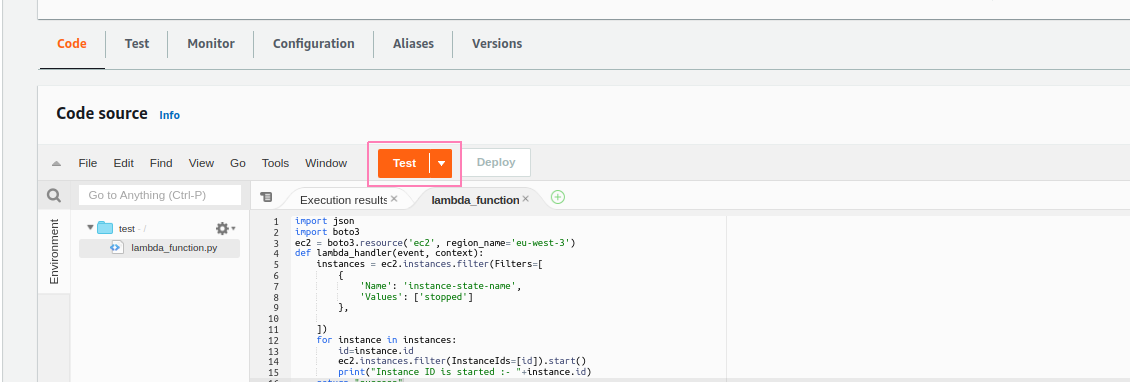
Task: Switch to the Execution results editor tab
Action: pyautogui.click(x=344, y=200)
